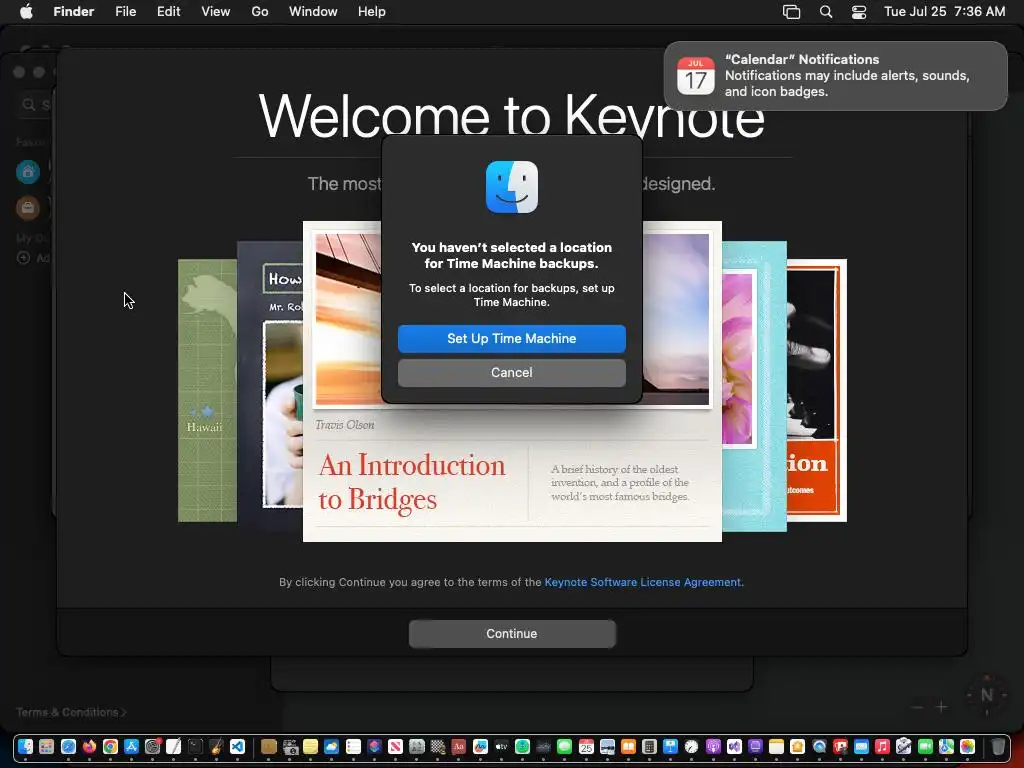This screenshot has height=768, width=1024.
Task: Open the File menu
Action: tap(125, 12)
